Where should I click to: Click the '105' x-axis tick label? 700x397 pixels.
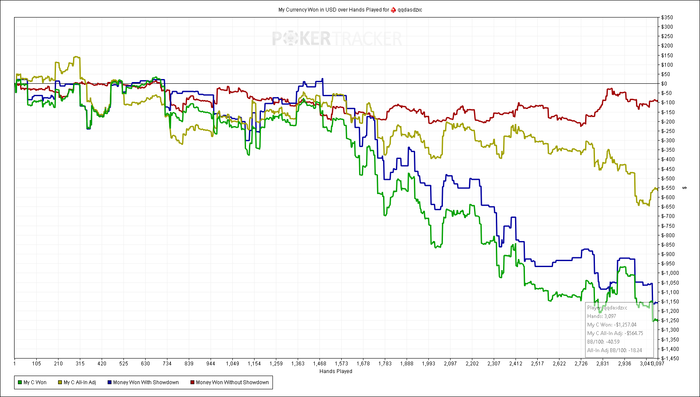tap(37, 364)
